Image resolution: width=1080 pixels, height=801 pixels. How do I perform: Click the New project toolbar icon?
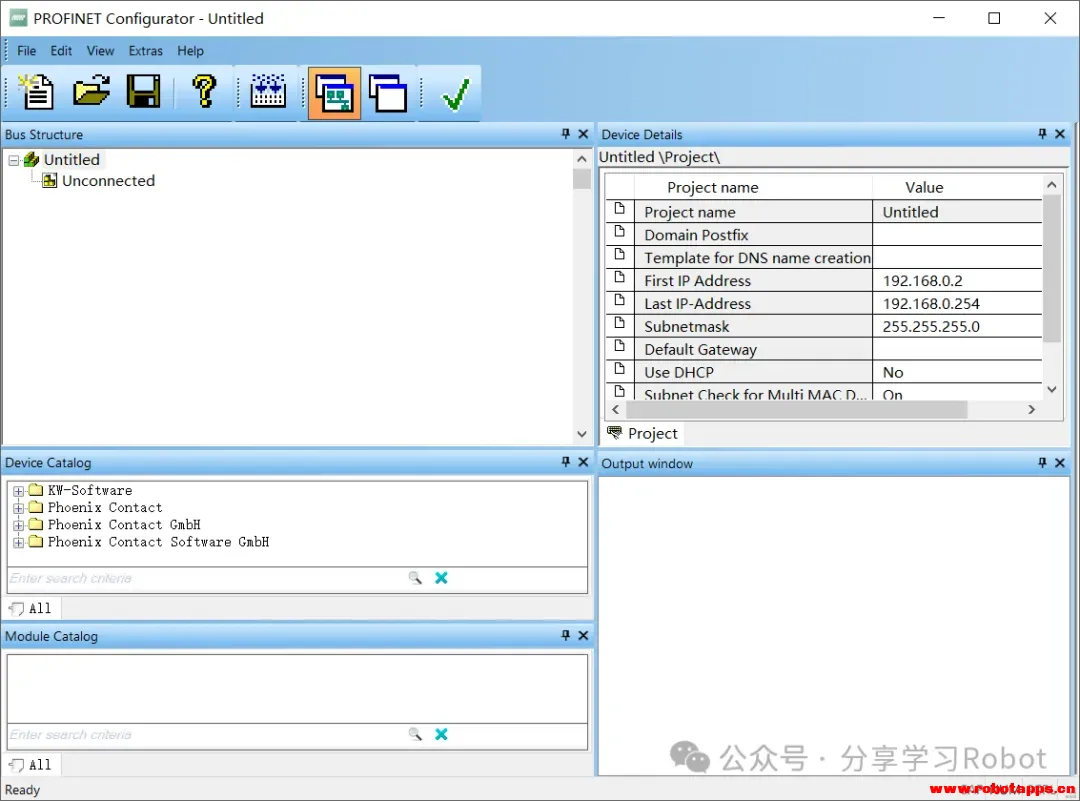(36, 92)
